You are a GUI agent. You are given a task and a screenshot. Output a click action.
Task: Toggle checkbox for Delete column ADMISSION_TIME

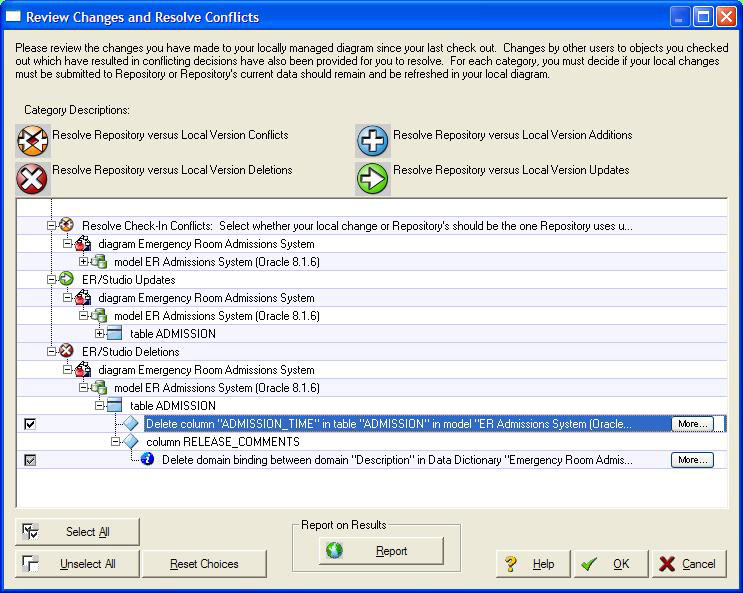(30, 424)
